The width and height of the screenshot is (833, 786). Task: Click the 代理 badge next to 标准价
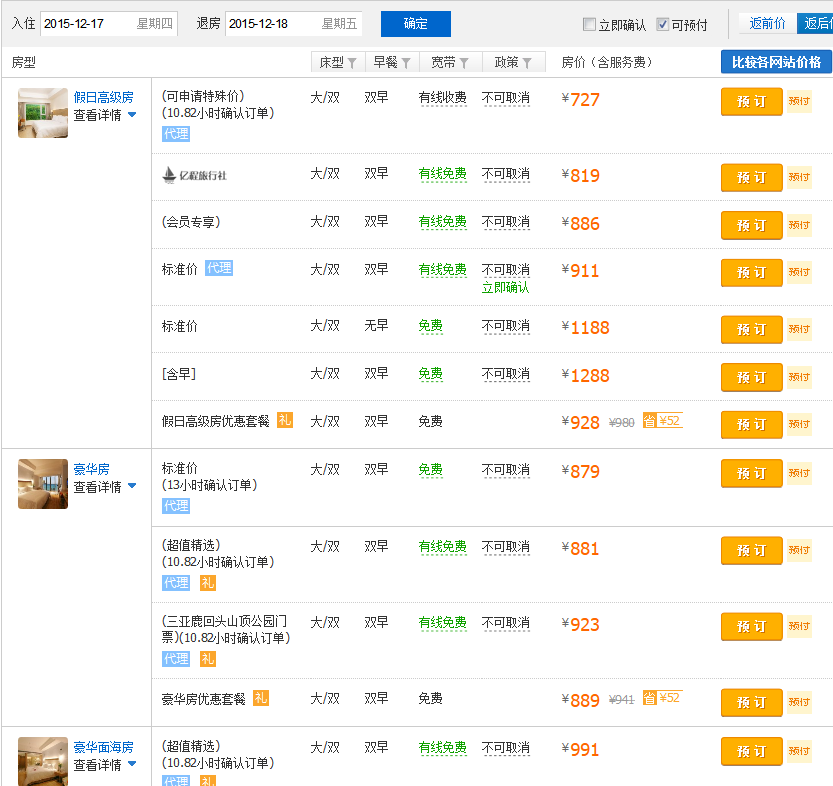(219, 268)
